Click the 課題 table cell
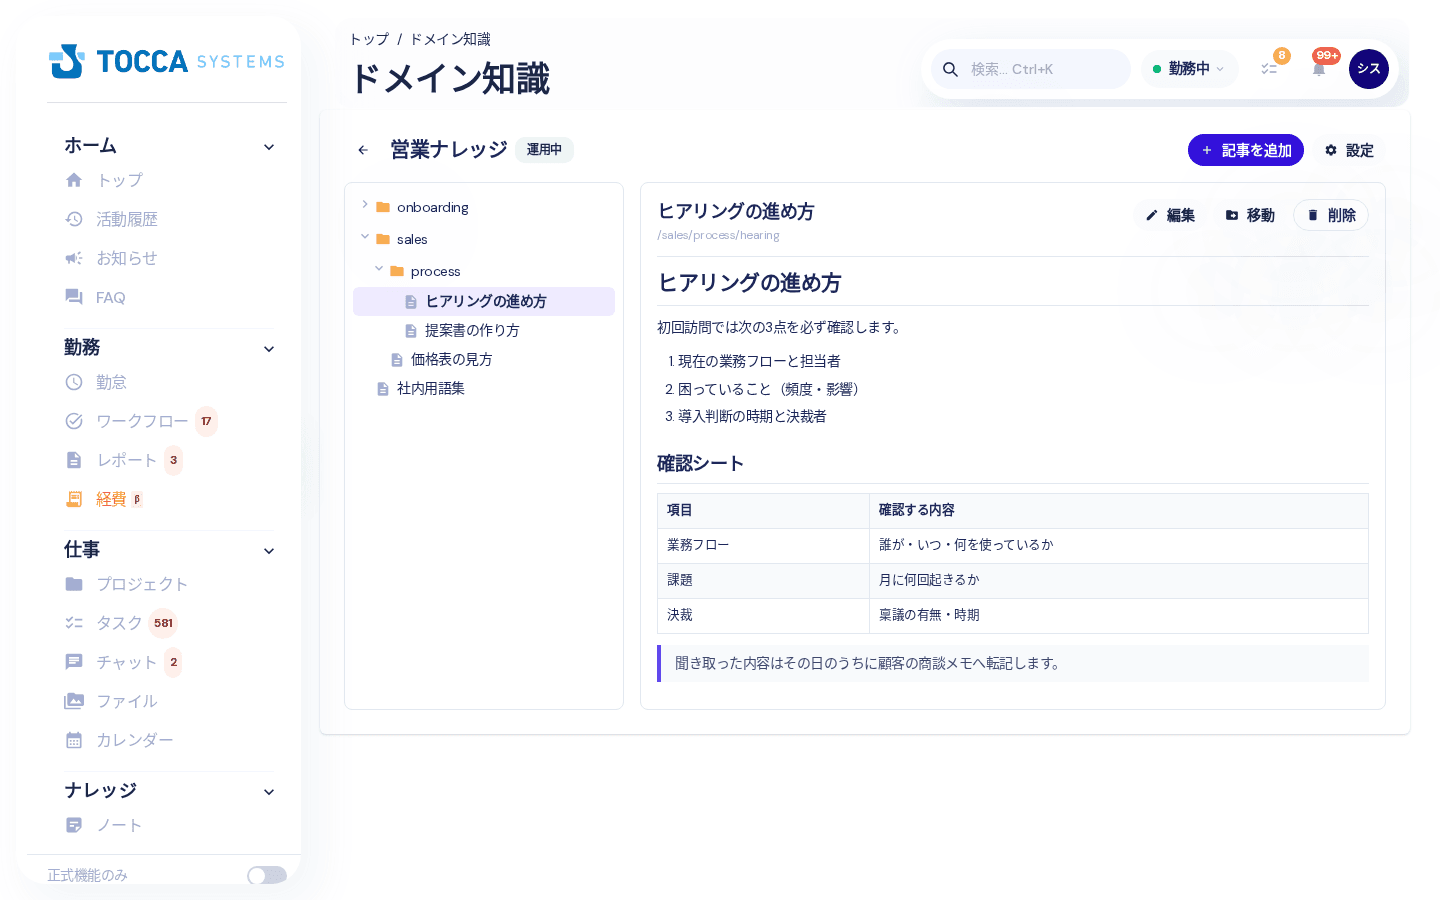 click(x=763, y=581)
